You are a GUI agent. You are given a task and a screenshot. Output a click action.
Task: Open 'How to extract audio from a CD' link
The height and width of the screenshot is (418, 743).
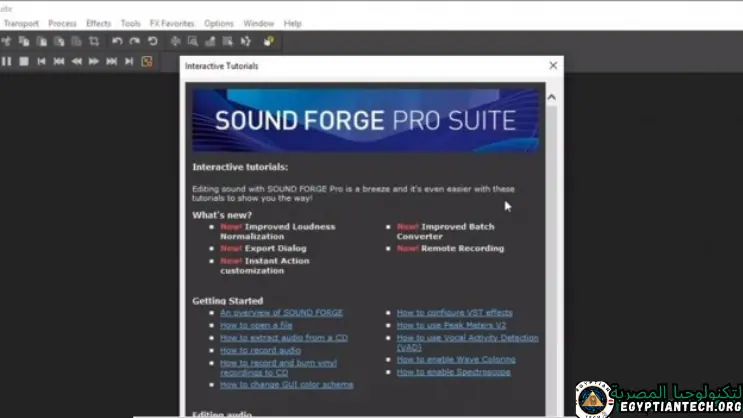(284, 338)
